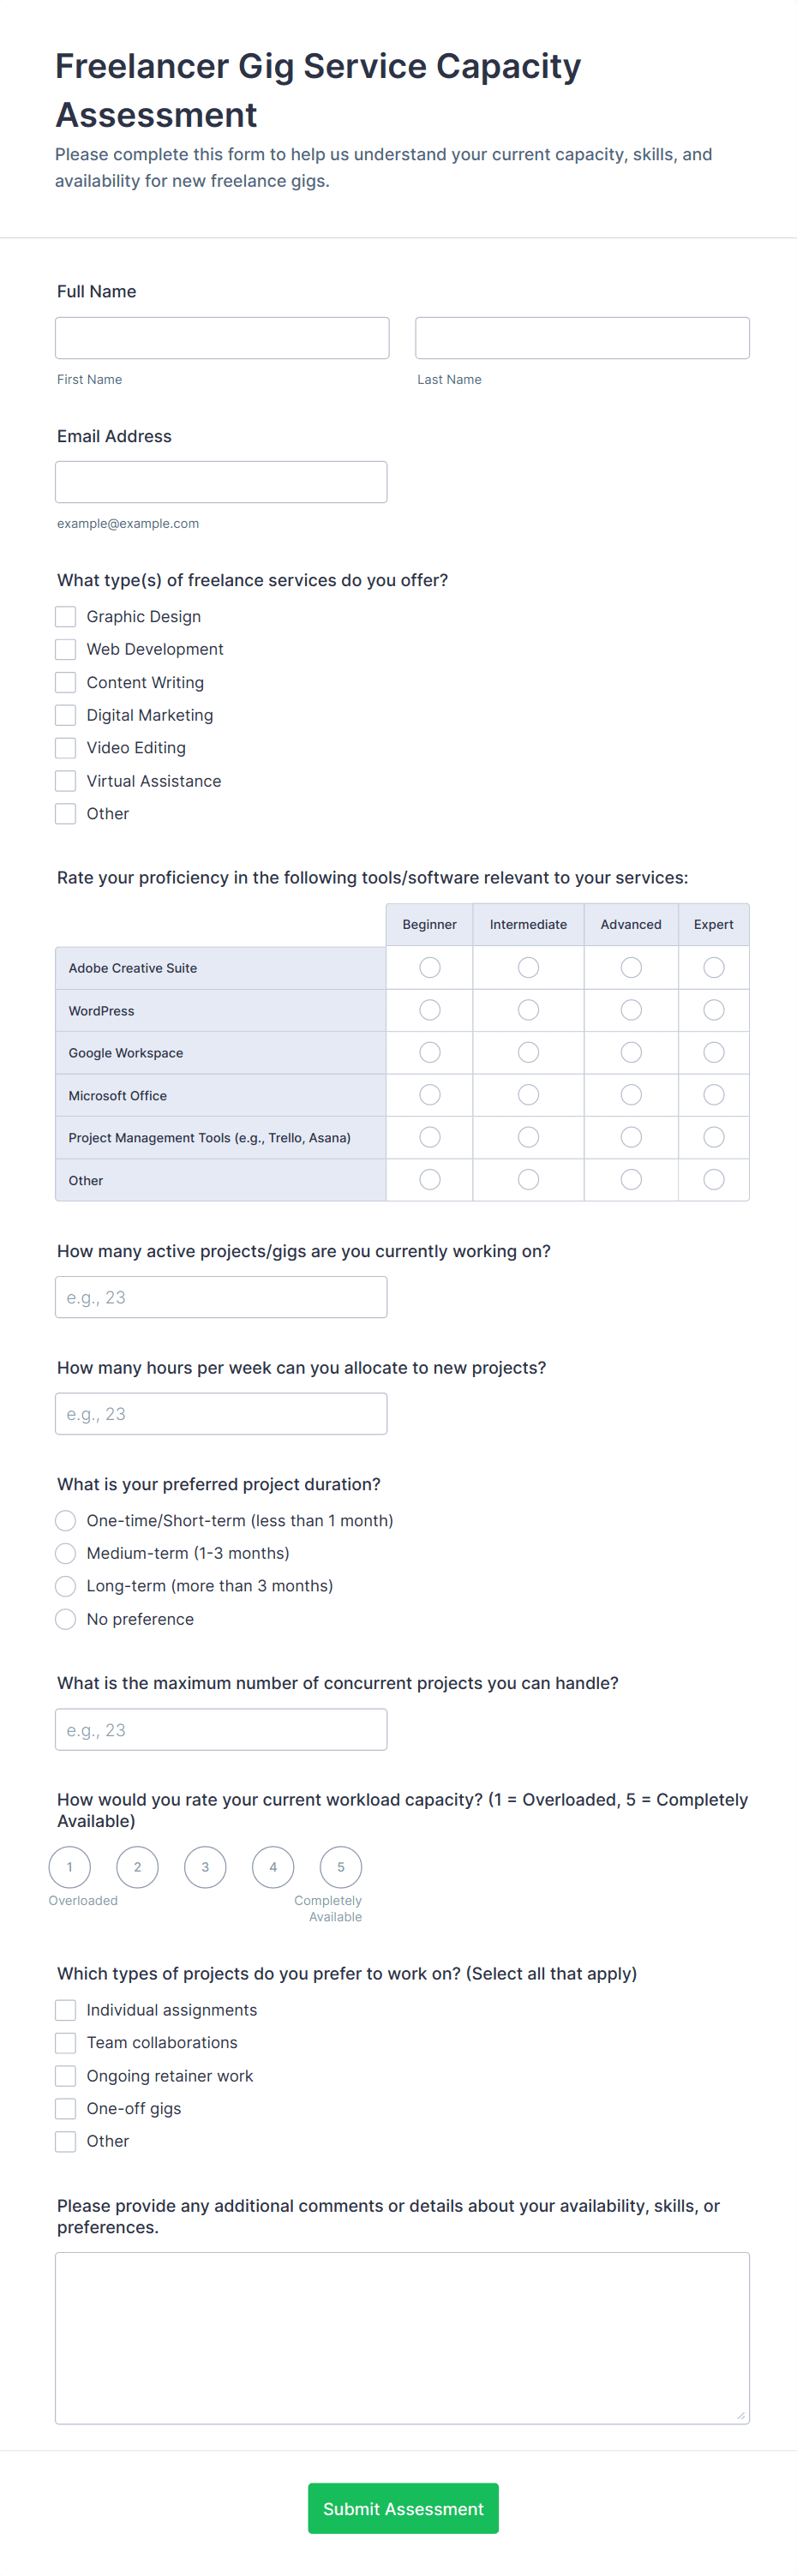Screen dimensions: 797x2576
Task: Rate Adobe Creative Suite as Expert
Action: coord(713,968)
